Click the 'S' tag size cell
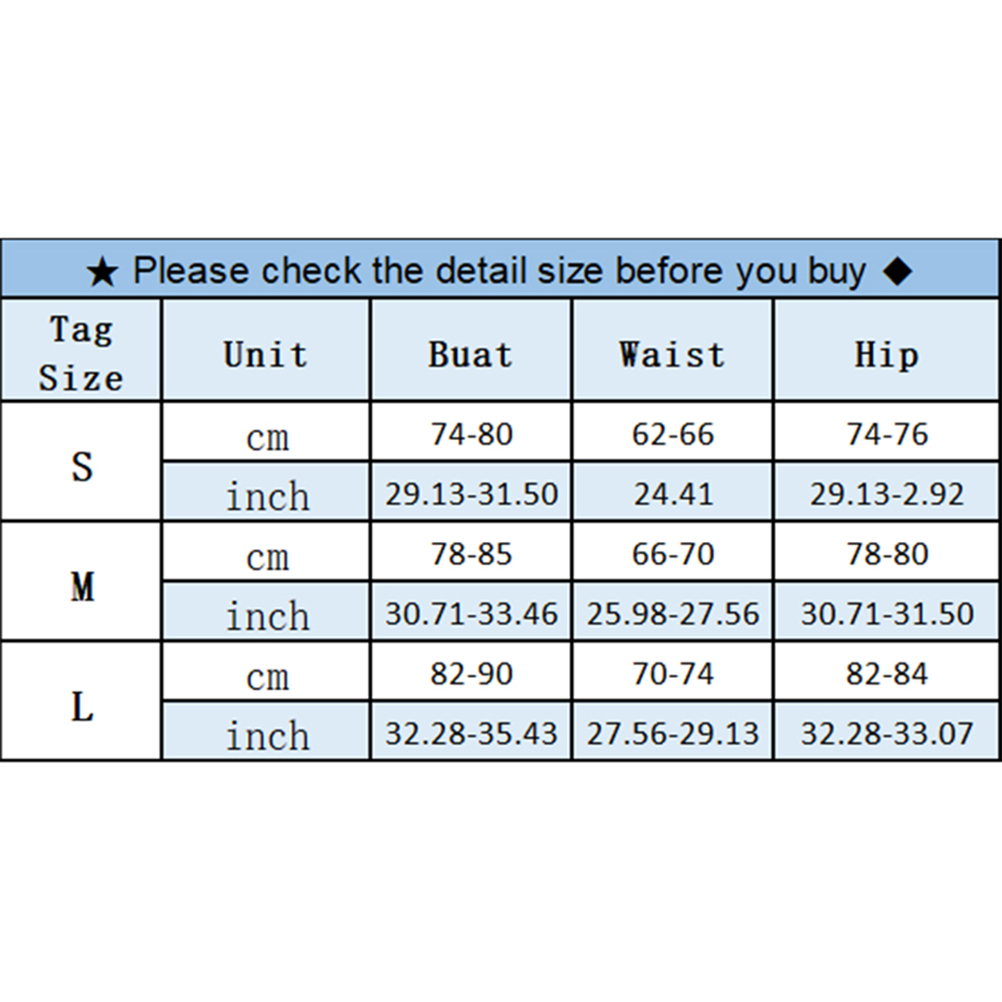This screenshot has width=1002, height=1002. tap(82, 465)
